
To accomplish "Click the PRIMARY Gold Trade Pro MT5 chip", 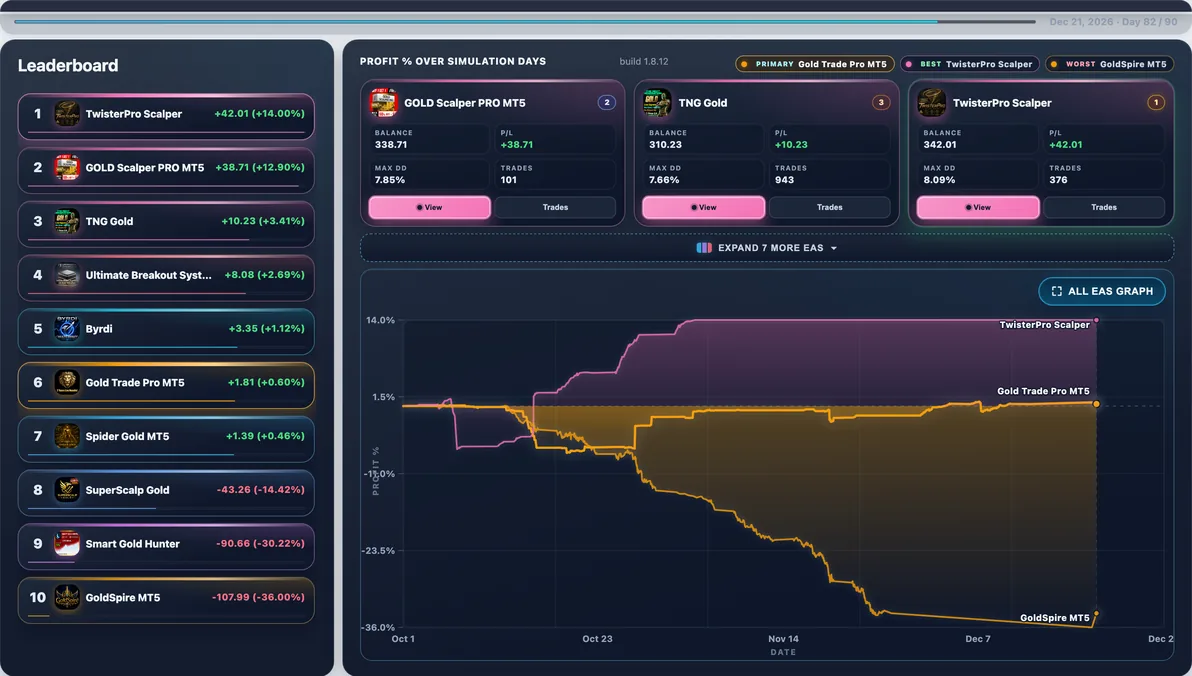I will click(x=814, y=64).
